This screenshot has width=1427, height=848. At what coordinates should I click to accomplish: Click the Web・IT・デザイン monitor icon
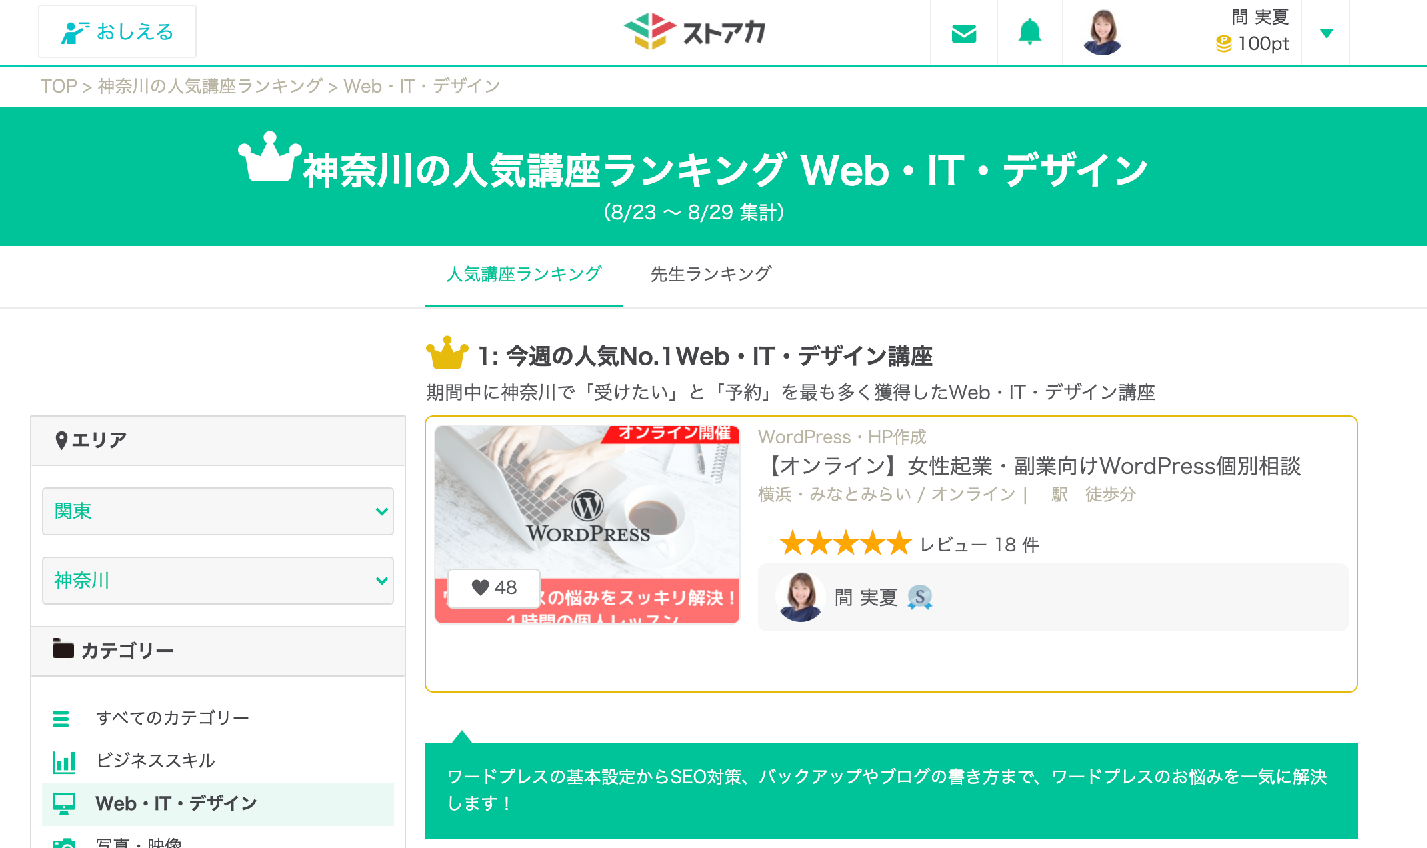point(64,804)
